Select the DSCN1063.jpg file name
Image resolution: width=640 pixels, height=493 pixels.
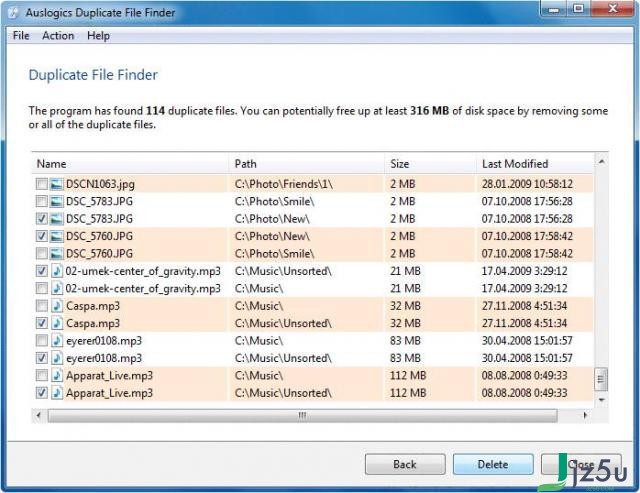(x=100, y=184)
